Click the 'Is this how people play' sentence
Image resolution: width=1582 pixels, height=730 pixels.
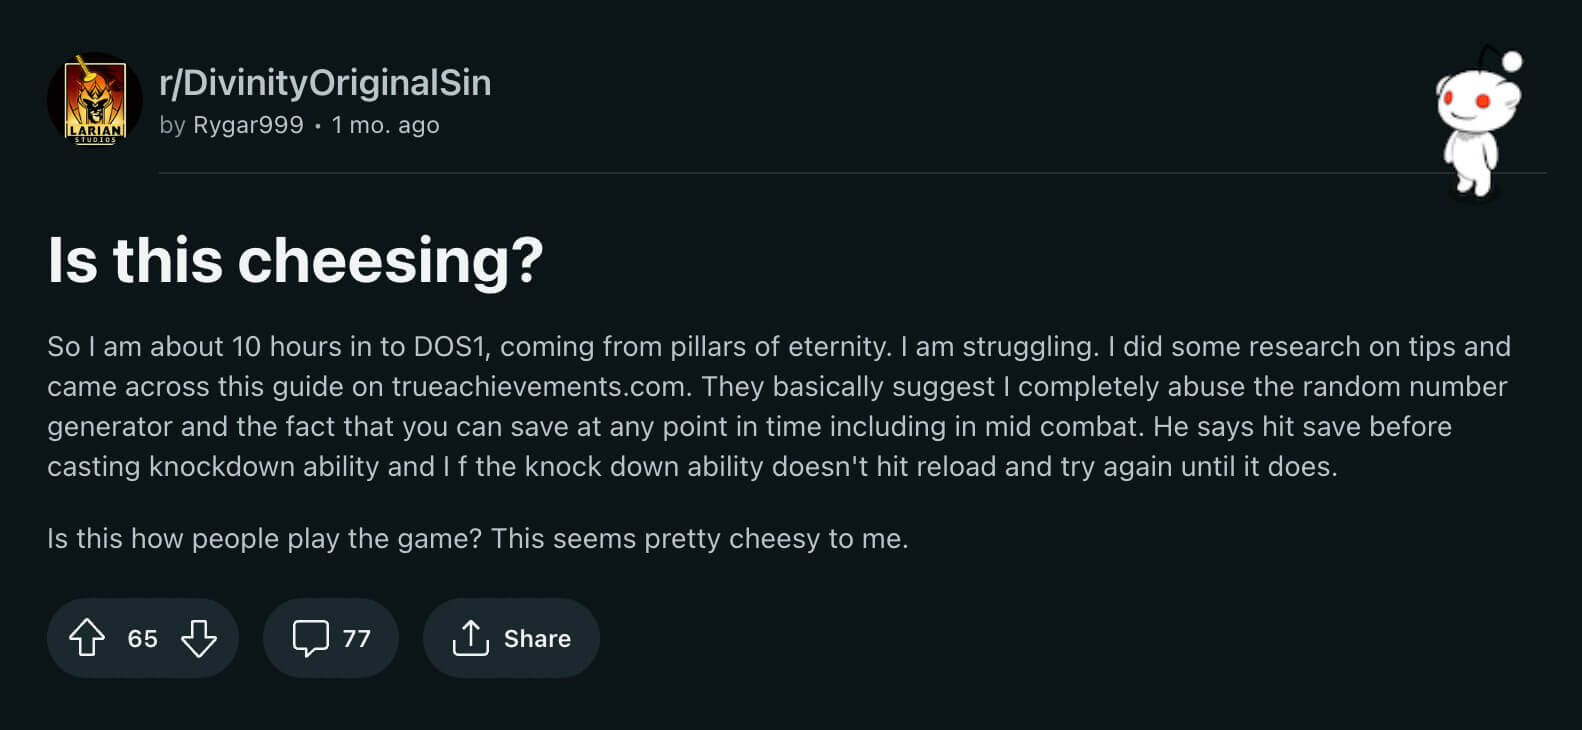click(x=478, y=538)
